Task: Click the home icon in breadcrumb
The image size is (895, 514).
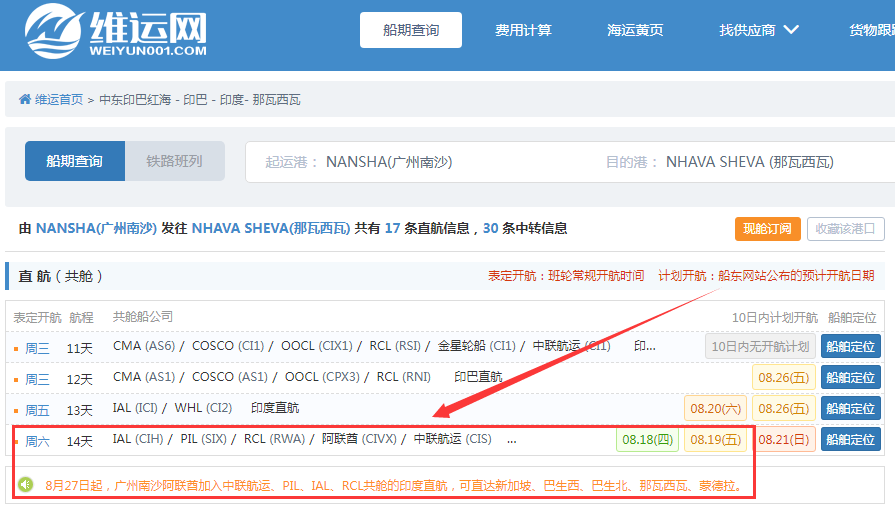Action: tap(25, 100)
